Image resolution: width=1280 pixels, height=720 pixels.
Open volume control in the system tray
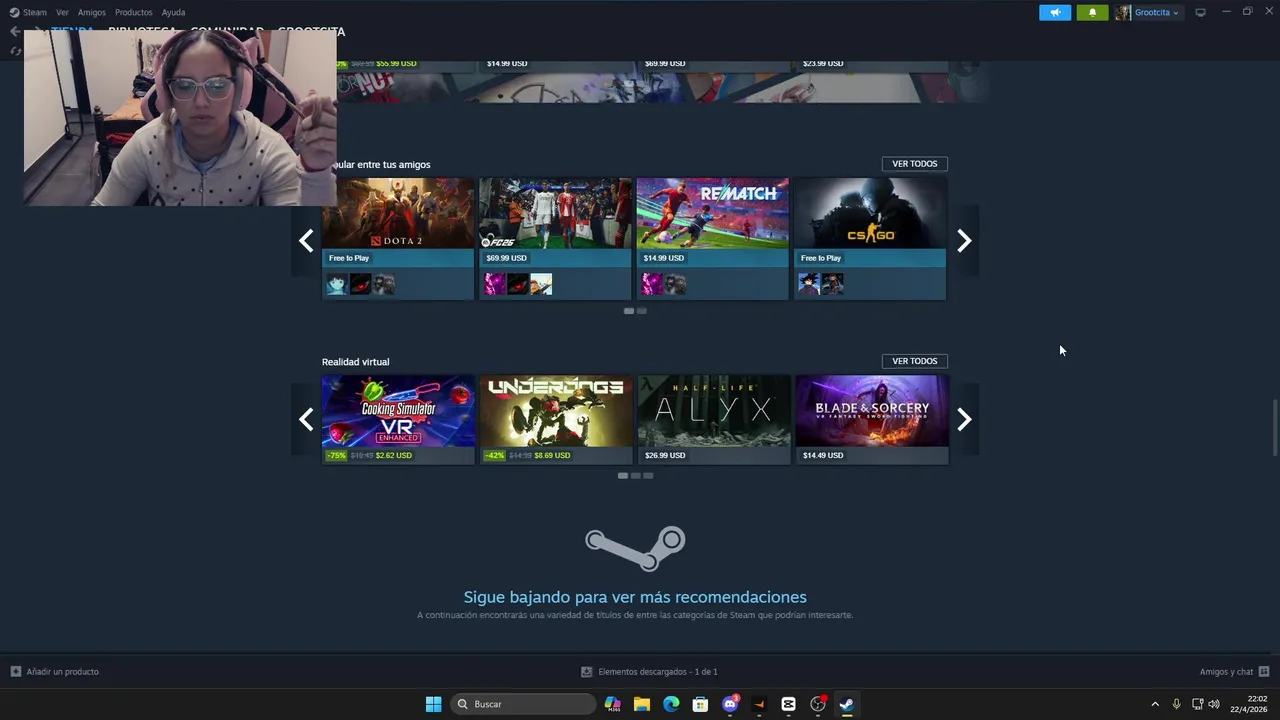[1214, 704]
